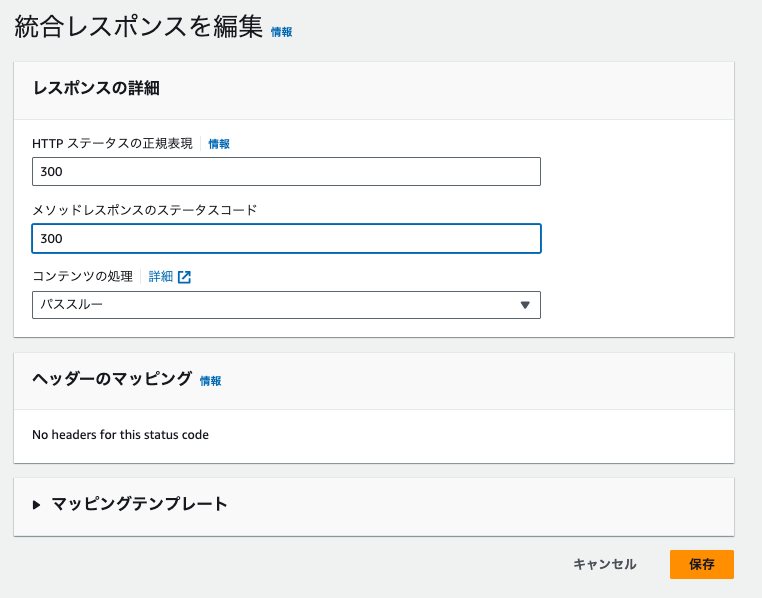Click the ヘッダーのマッピング section heading

(x=112, y=379)
